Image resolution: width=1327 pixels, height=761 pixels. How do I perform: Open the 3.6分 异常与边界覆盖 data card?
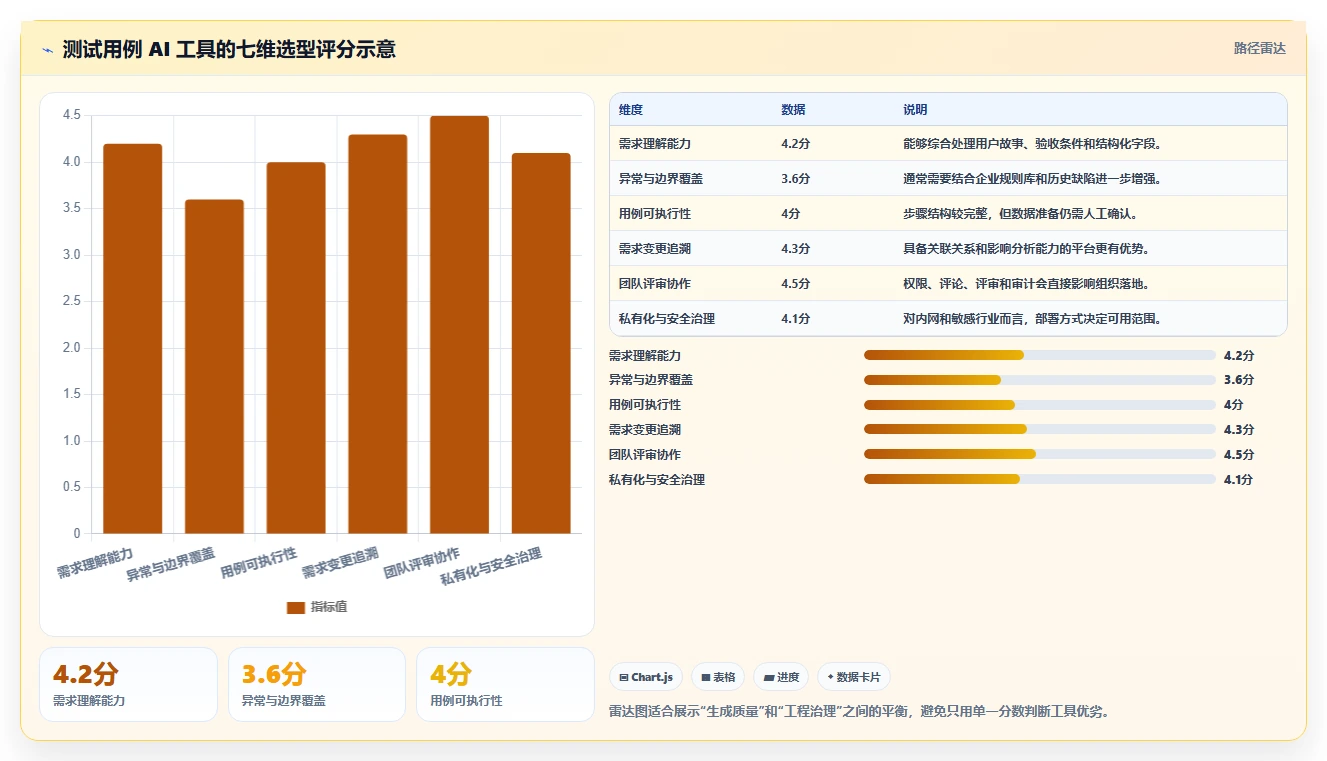tap(317, 684)
